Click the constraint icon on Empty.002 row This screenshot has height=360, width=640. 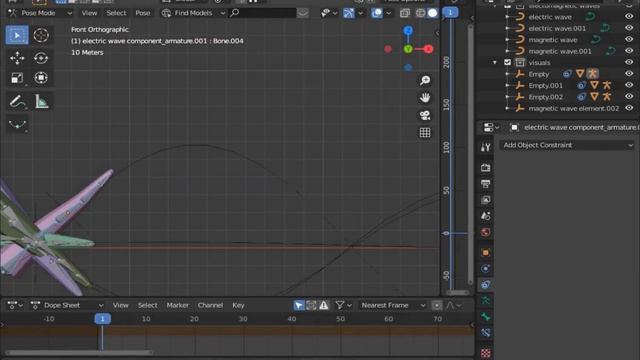[581, 97]
